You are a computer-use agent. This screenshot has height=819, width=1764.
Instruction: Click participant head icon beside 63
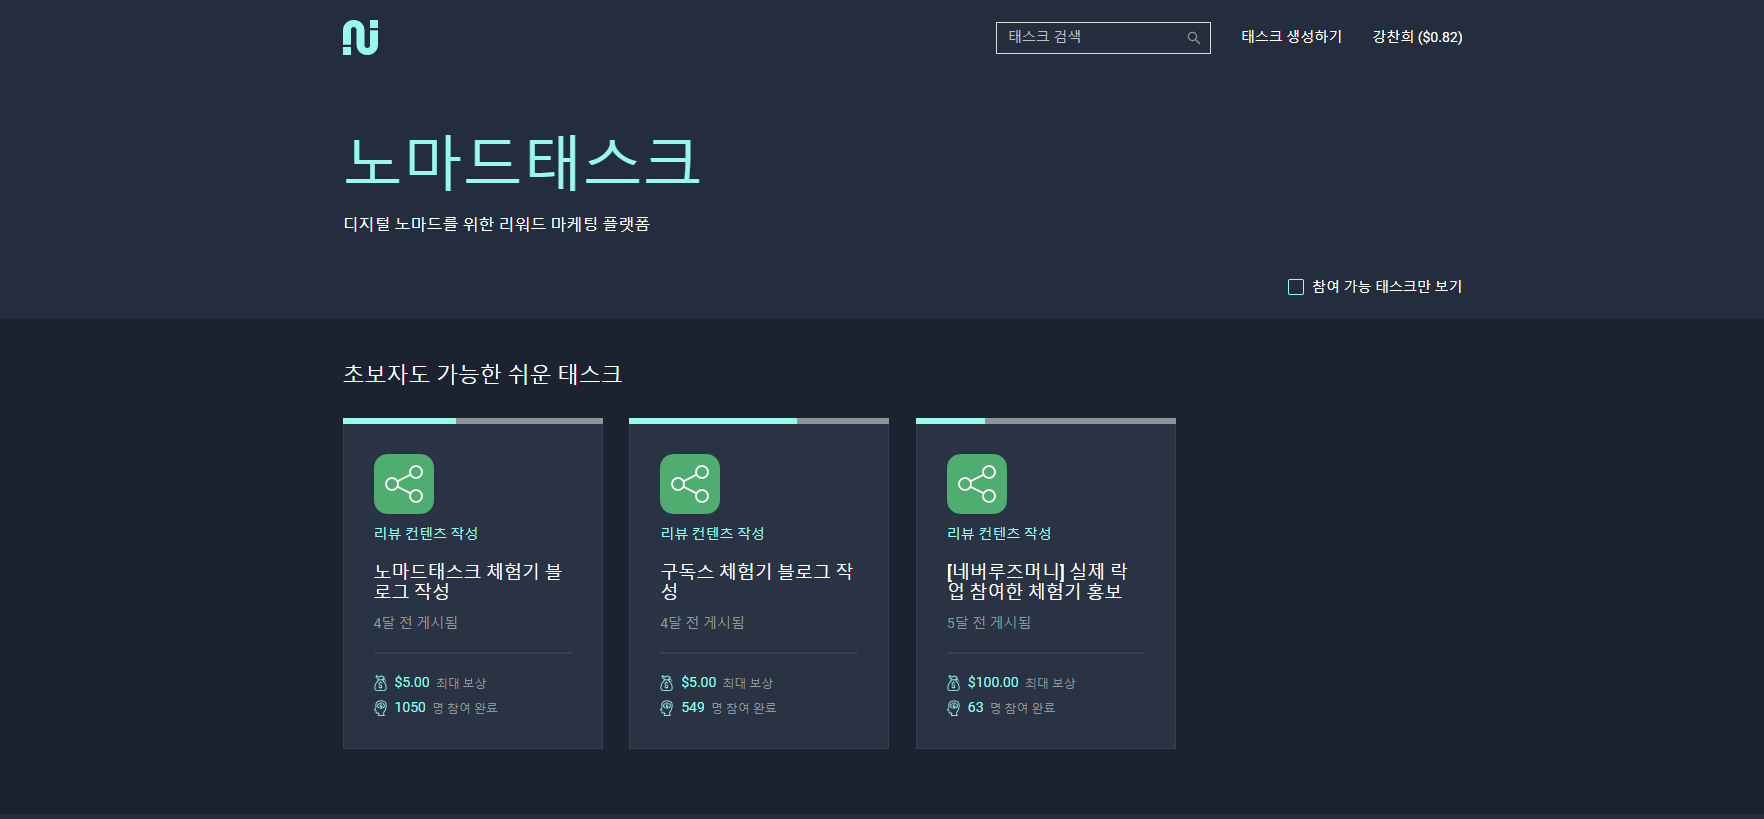click(954, 708)
